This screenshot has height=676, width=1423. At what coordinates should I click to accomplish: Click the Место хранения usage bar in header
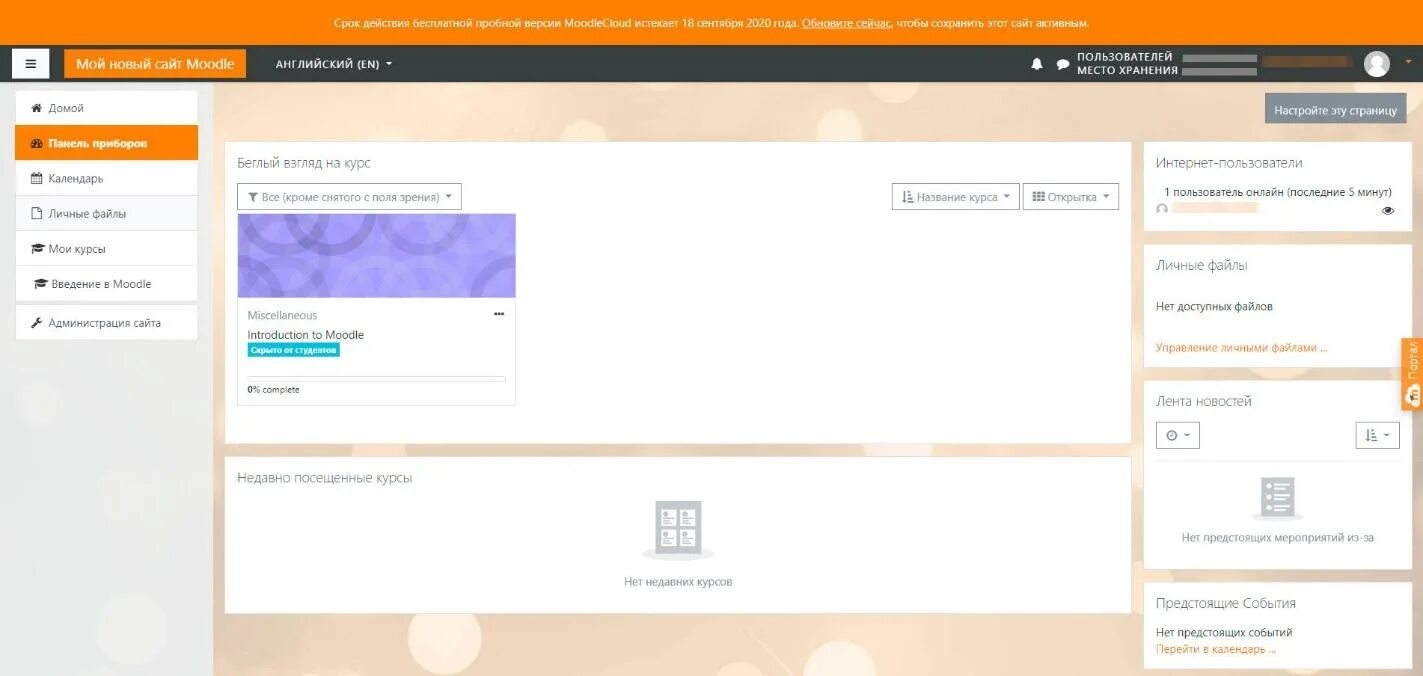tap(1219, 71)
